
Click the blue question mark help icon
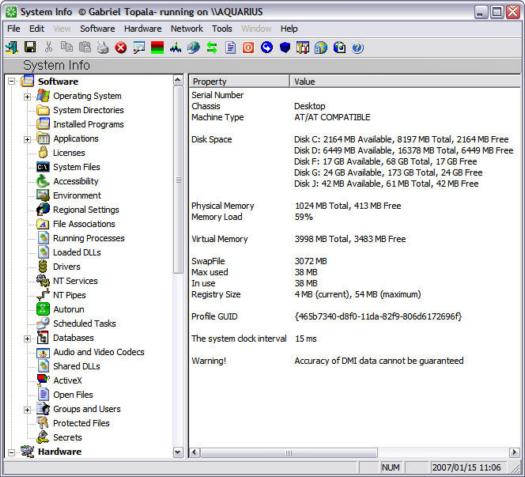click(357, 48)
